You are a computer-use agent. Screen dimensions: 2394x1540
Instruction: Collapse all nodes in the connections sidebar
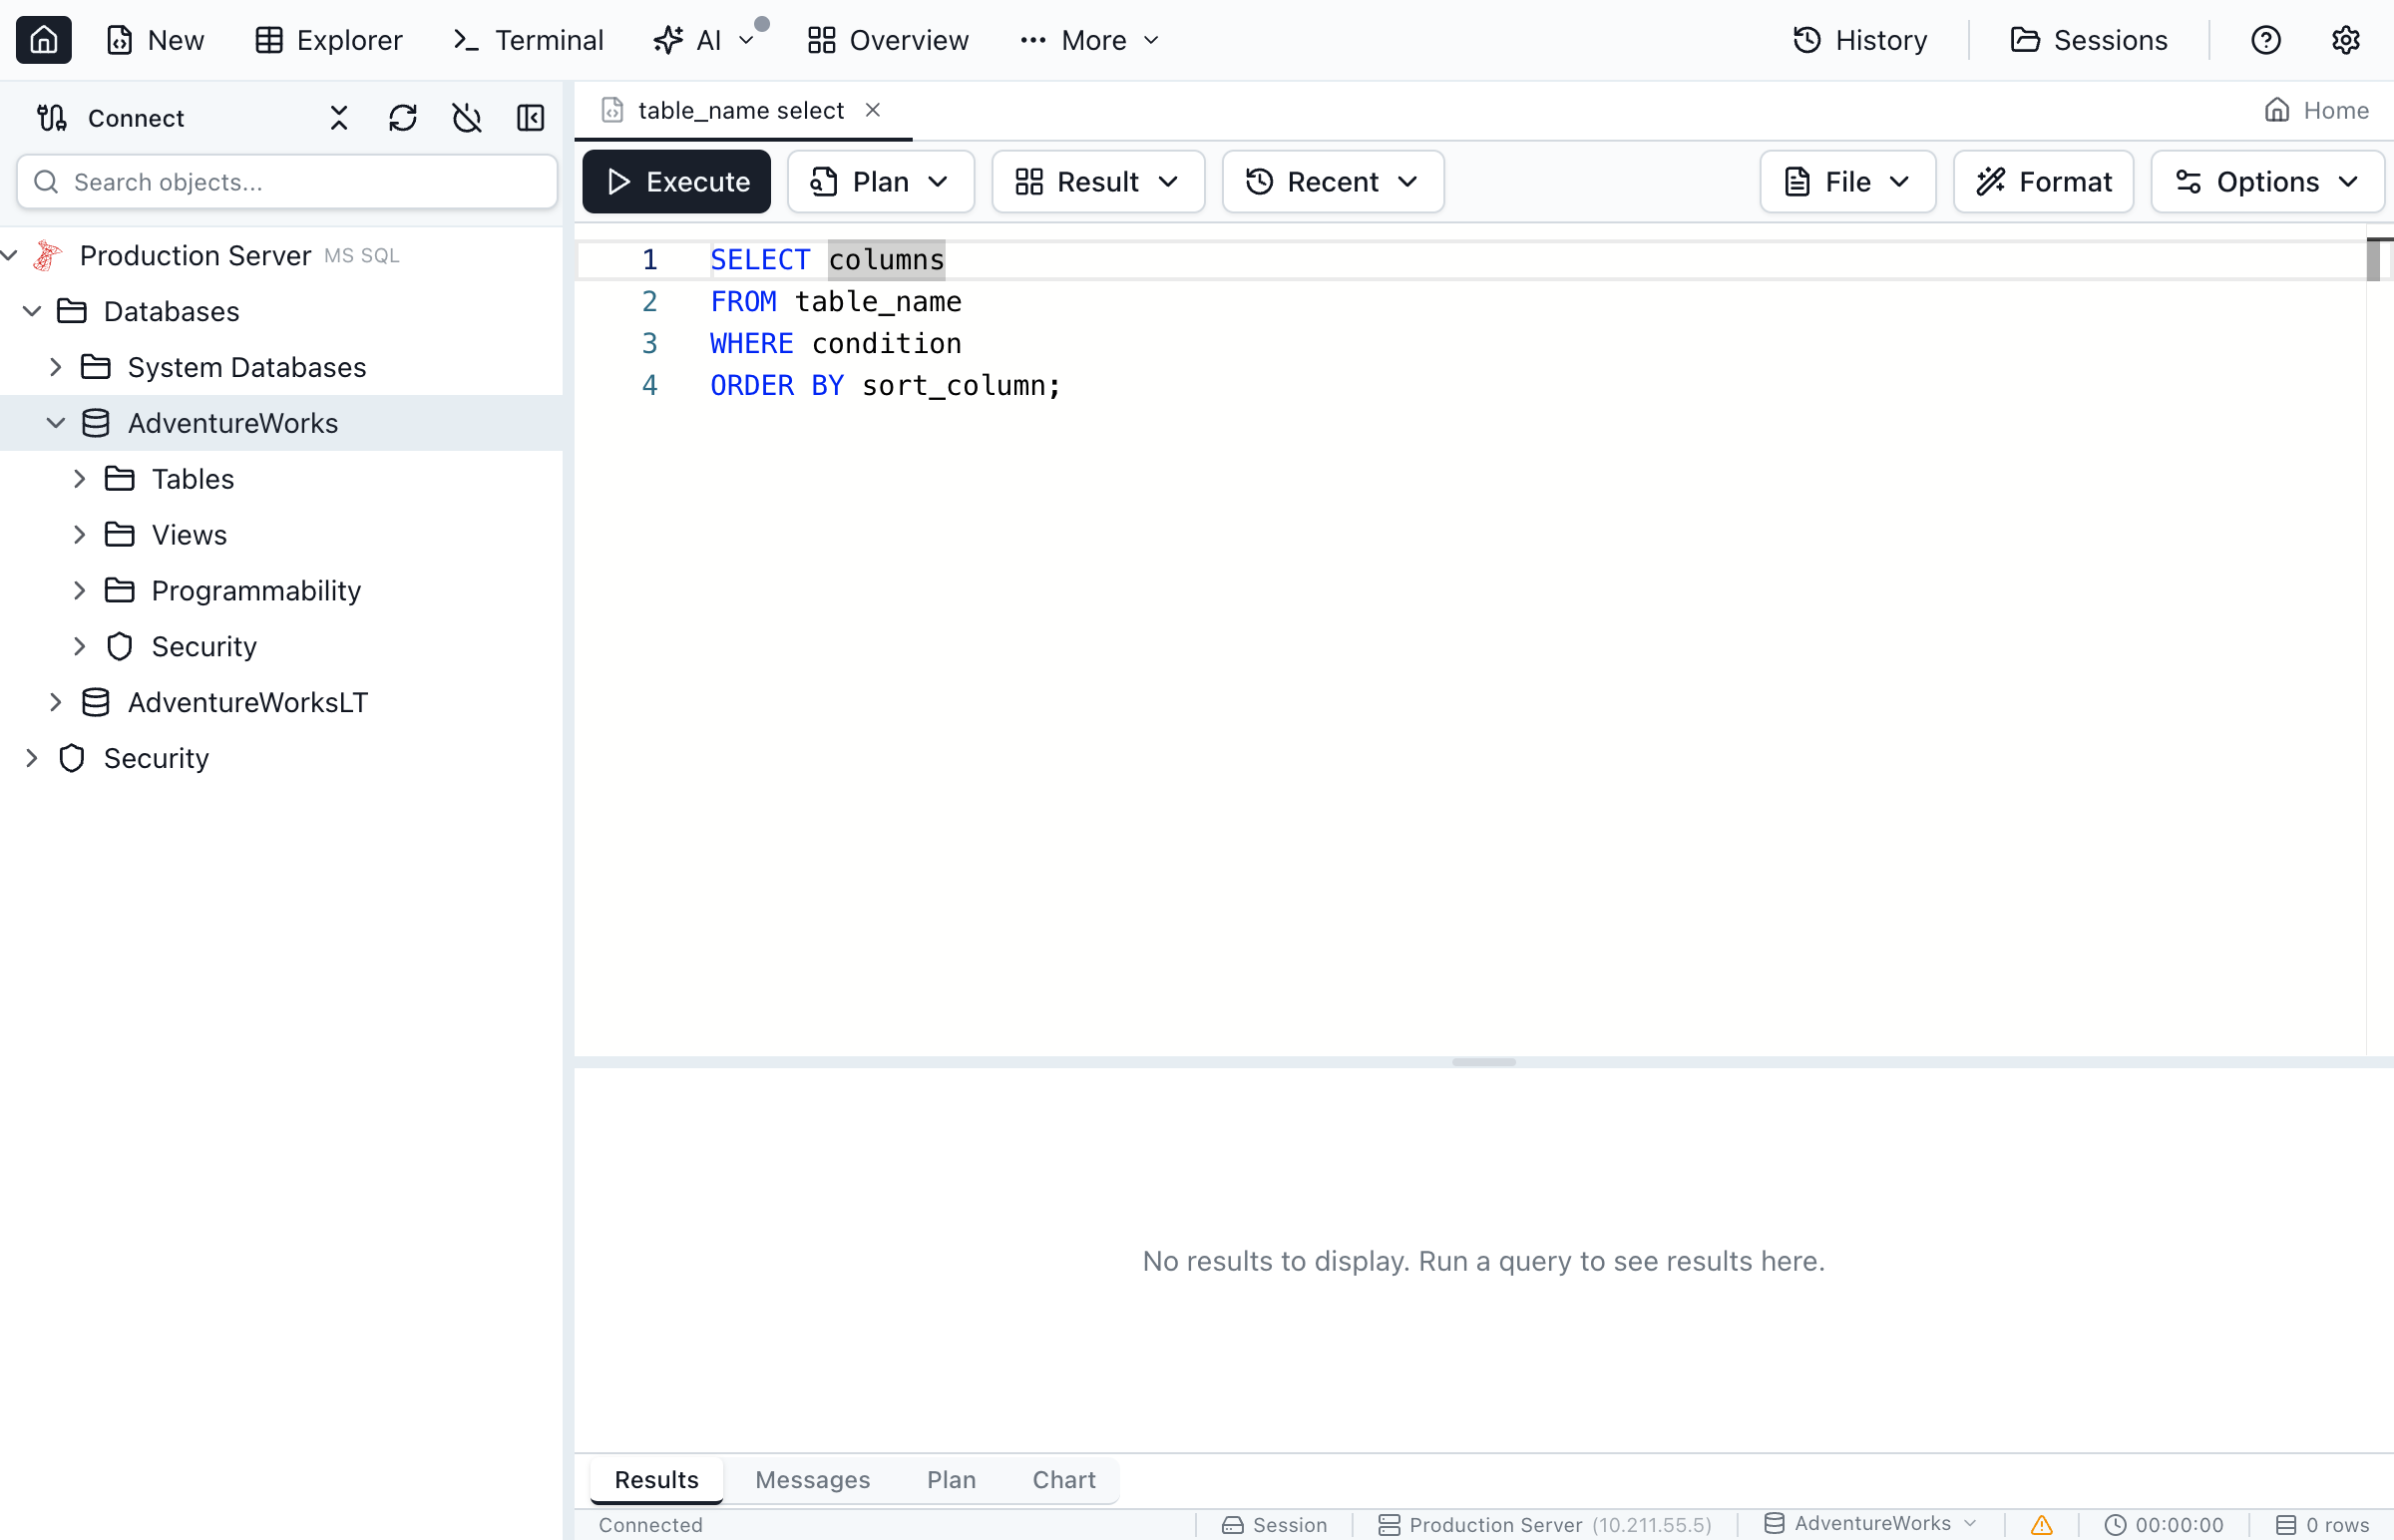(337, 117)
